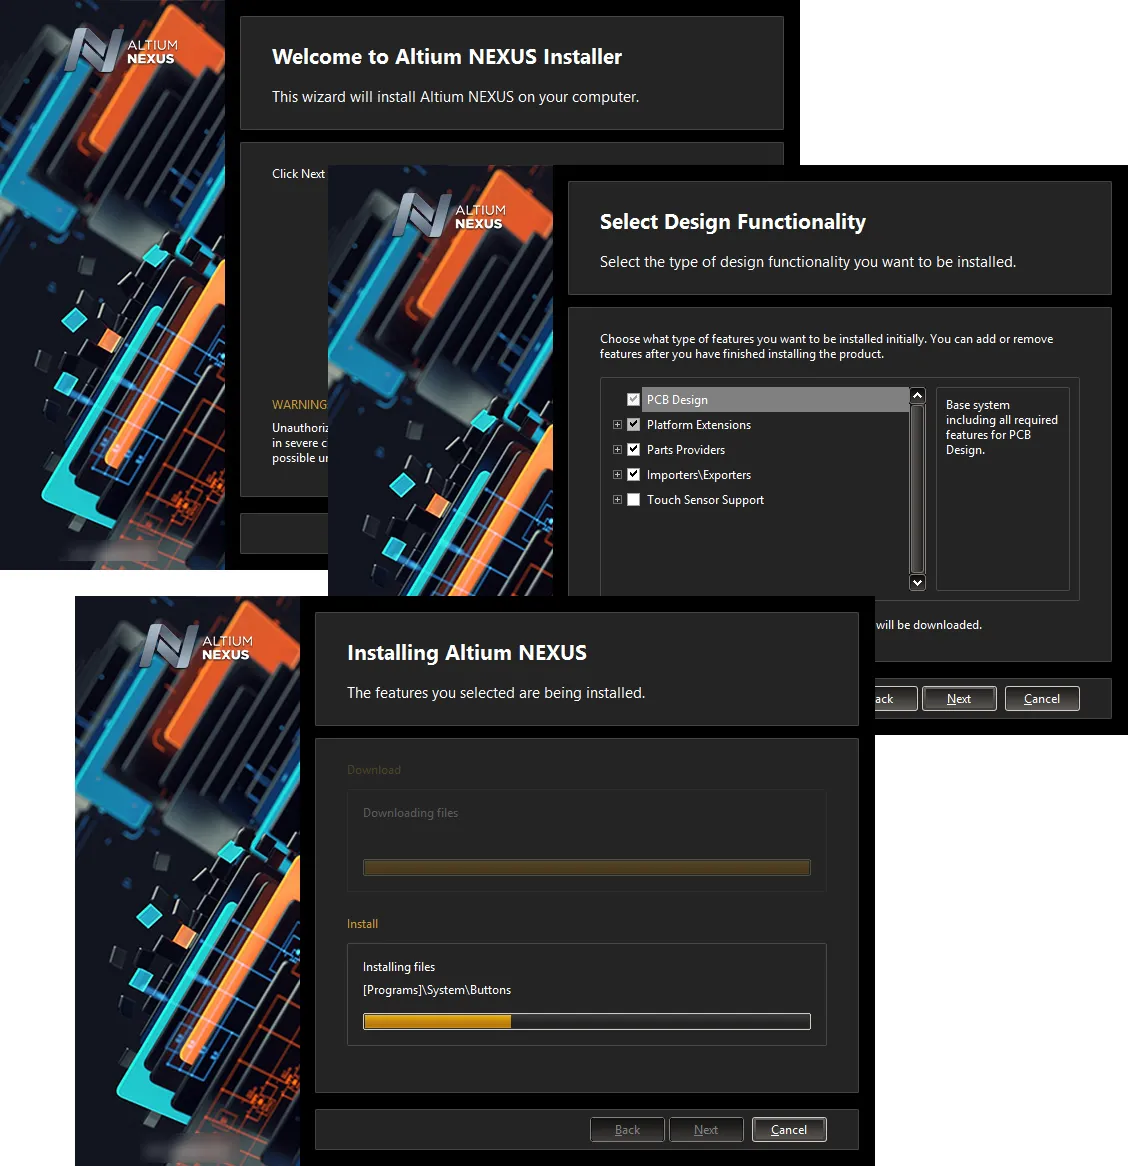1128x1166 pixels.
Task: Uncheck the Importers\Exporters checkbox
Action: (634, 474)
